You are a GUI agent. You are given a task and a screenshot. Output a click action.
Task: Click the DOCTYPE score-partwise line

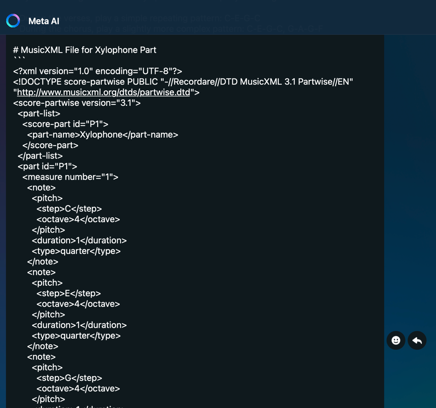click(x=183, y=82)
